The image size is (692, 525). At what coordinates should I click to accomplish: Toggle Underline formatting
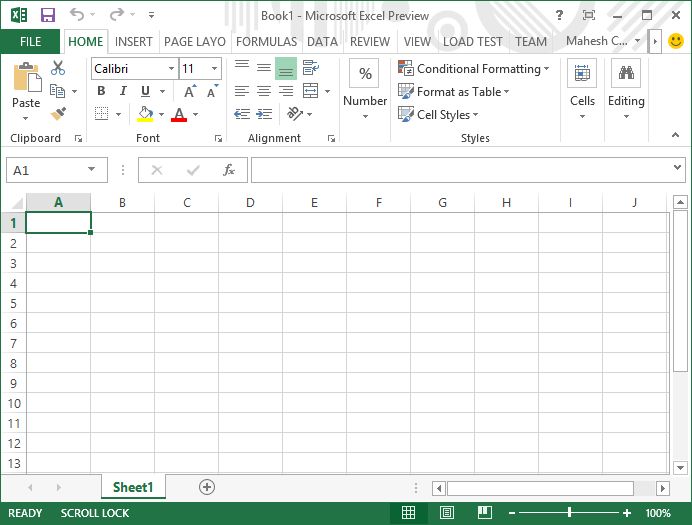point(145,91)
